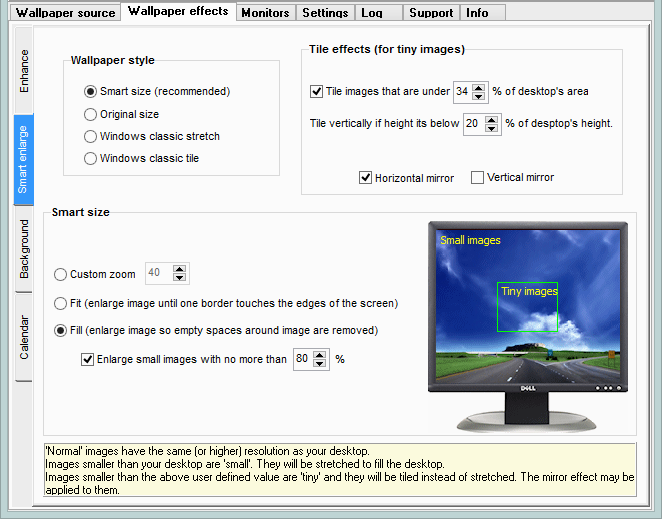
Task: Click the tile area percentage field
Action: [462, 92]
